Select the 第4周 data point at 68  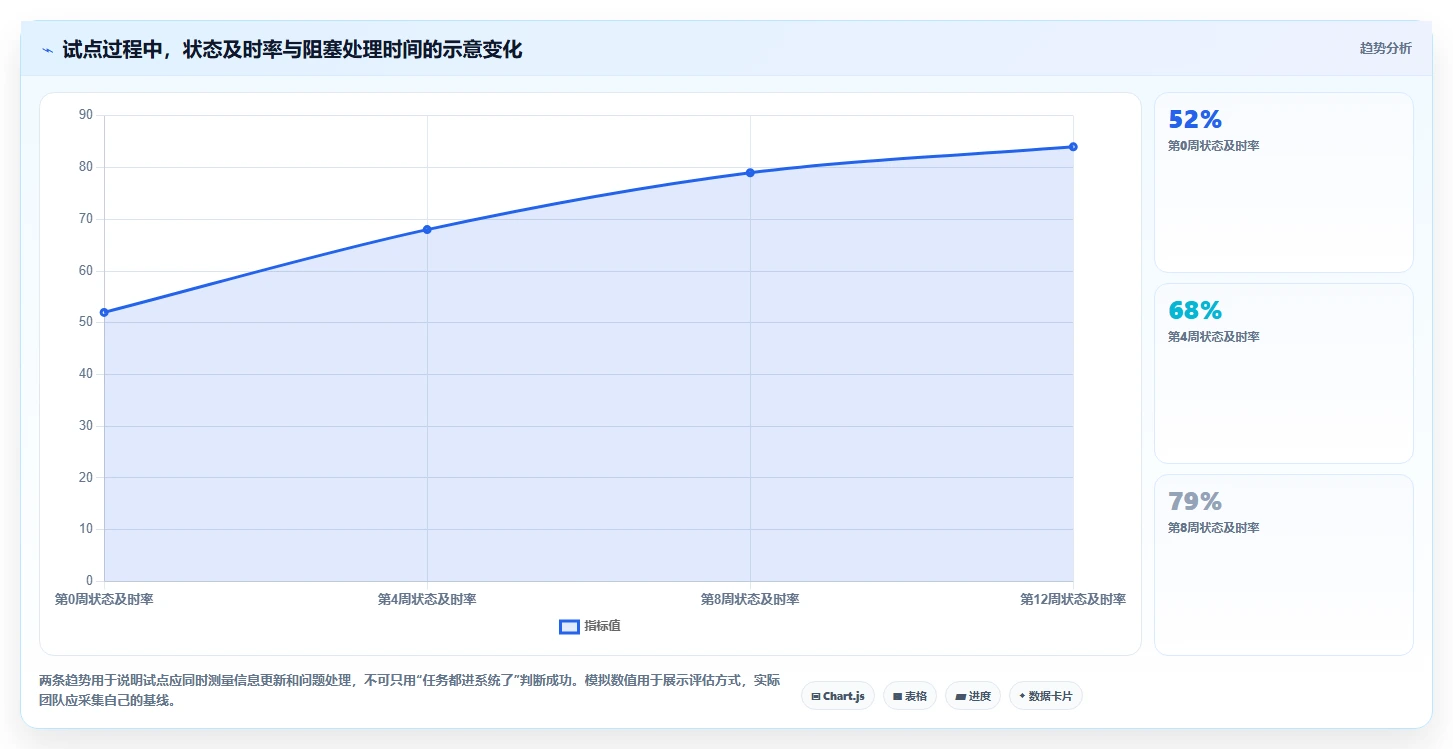[427, 230]
